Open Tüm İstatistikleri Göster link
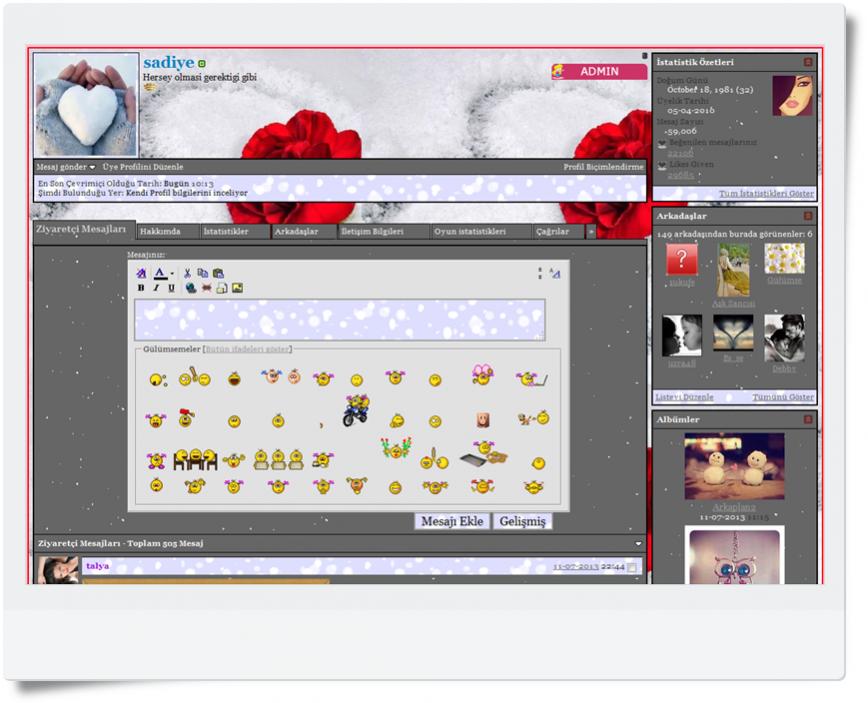Screen dimensions: 868x703 point(766,193)
